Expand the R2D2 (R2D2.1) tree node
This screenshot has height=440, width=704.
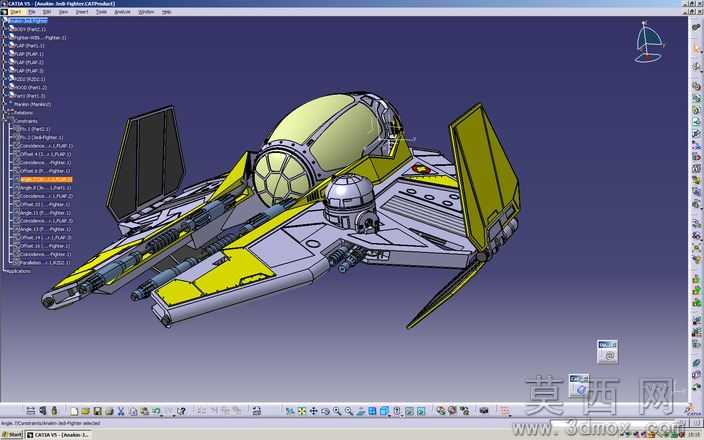pos(4,79)
